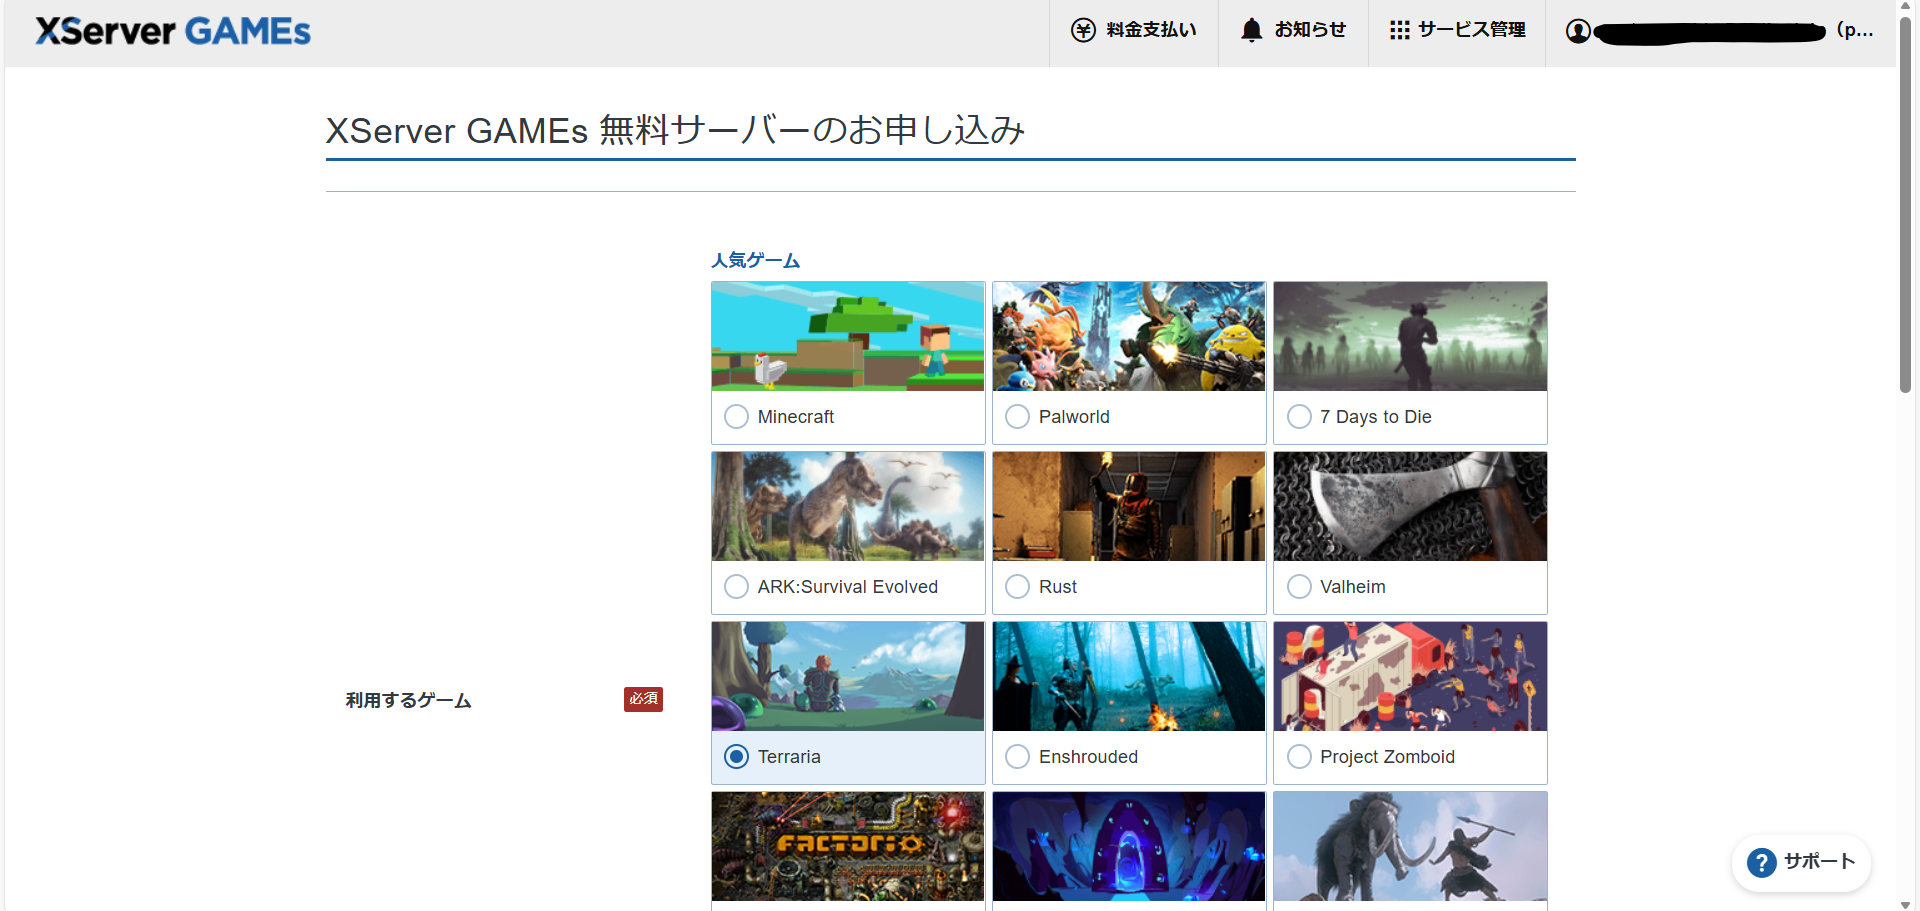The width and height of the screenshot is (1920, 911).
Task: Select Palworld as the game
Action: [1017, 417]
